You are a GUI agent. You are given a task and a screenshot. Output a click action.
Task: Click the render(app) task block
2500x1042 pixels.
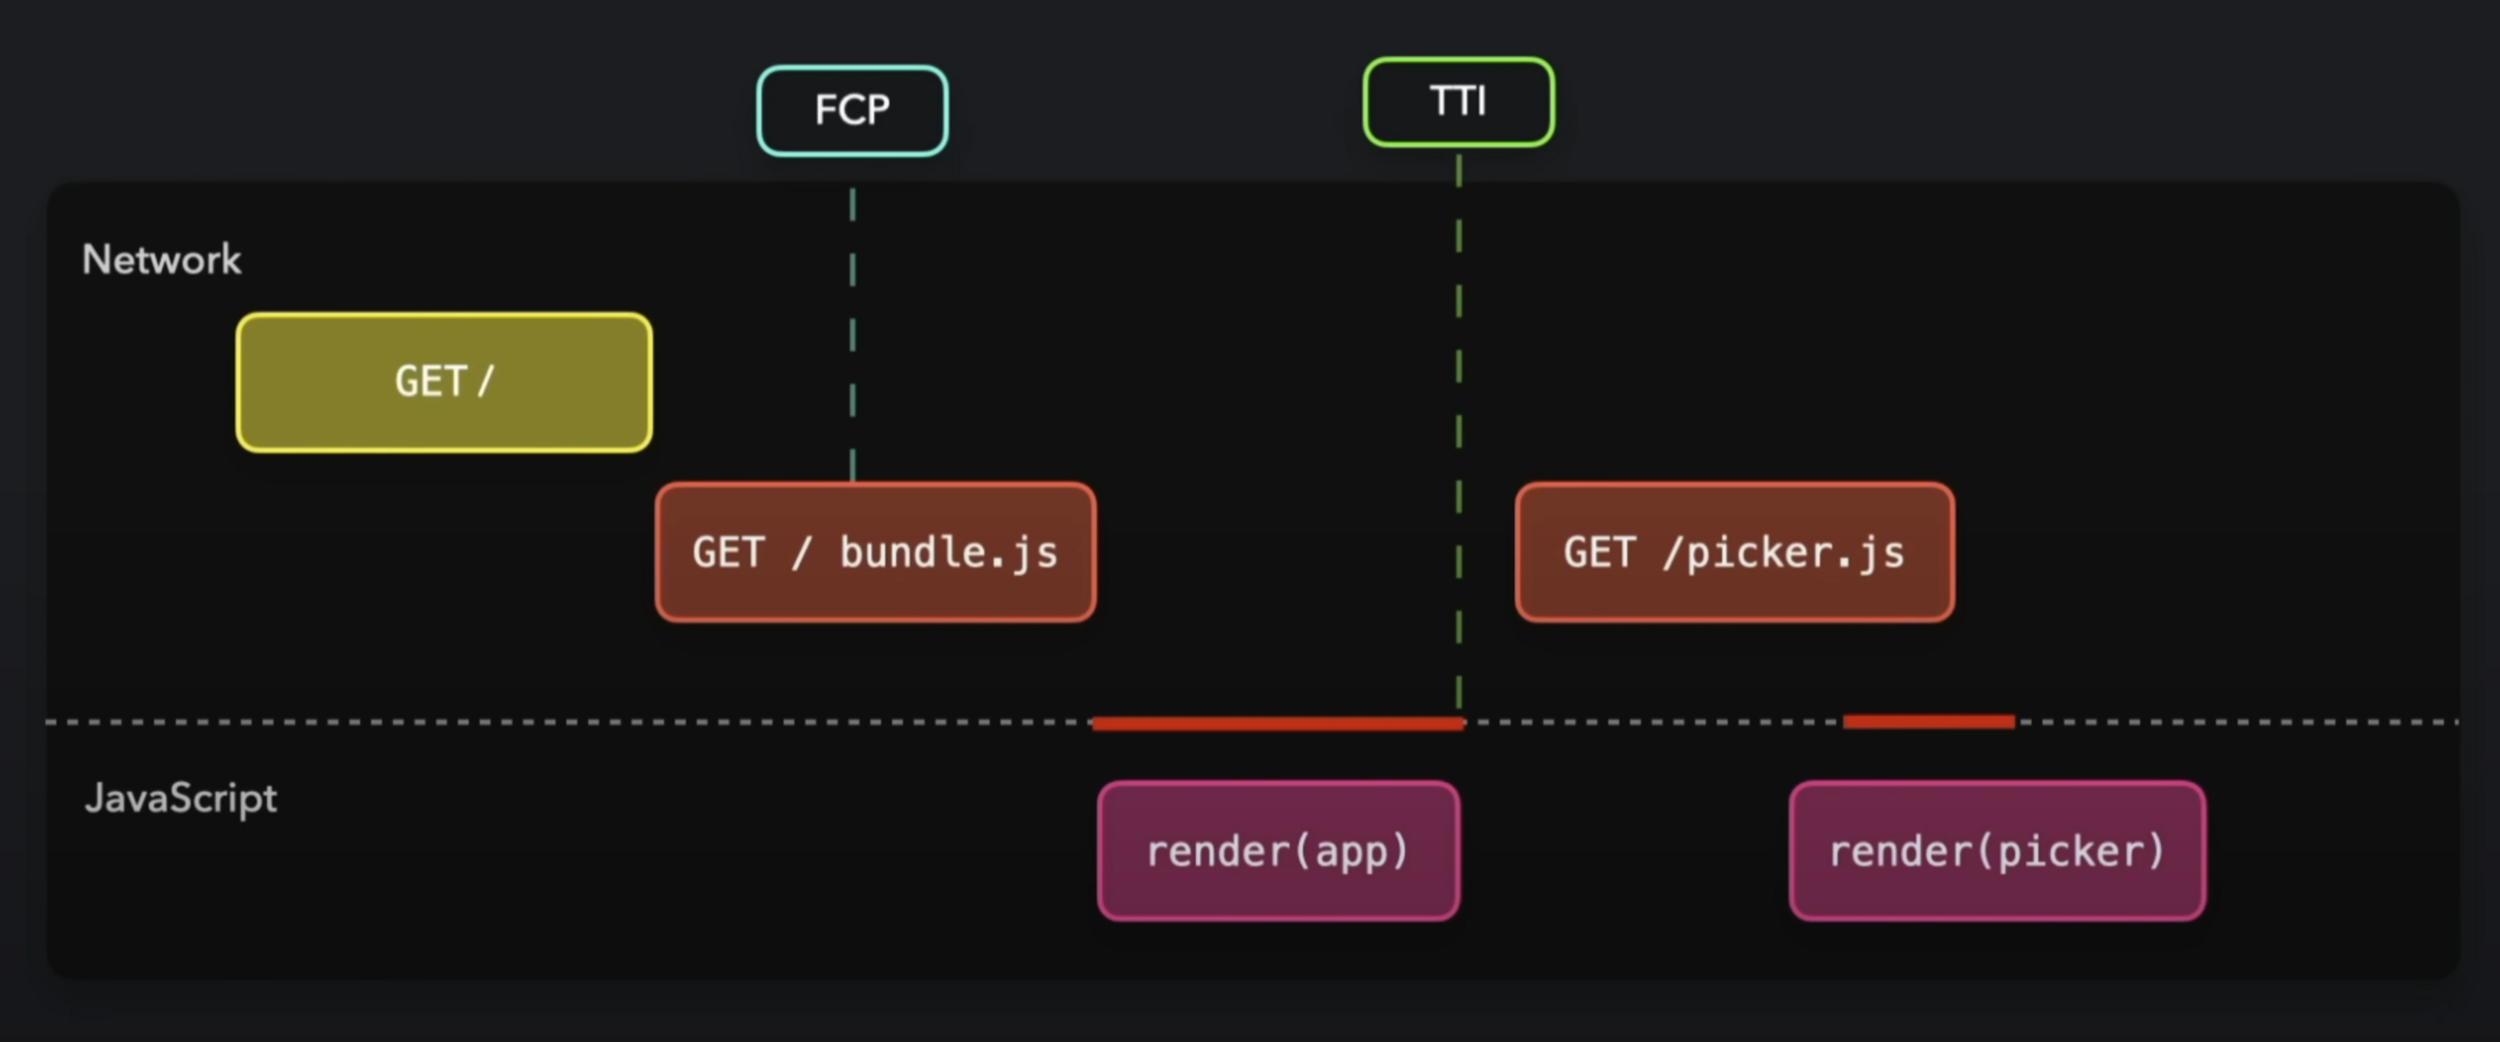(1278, 851)
